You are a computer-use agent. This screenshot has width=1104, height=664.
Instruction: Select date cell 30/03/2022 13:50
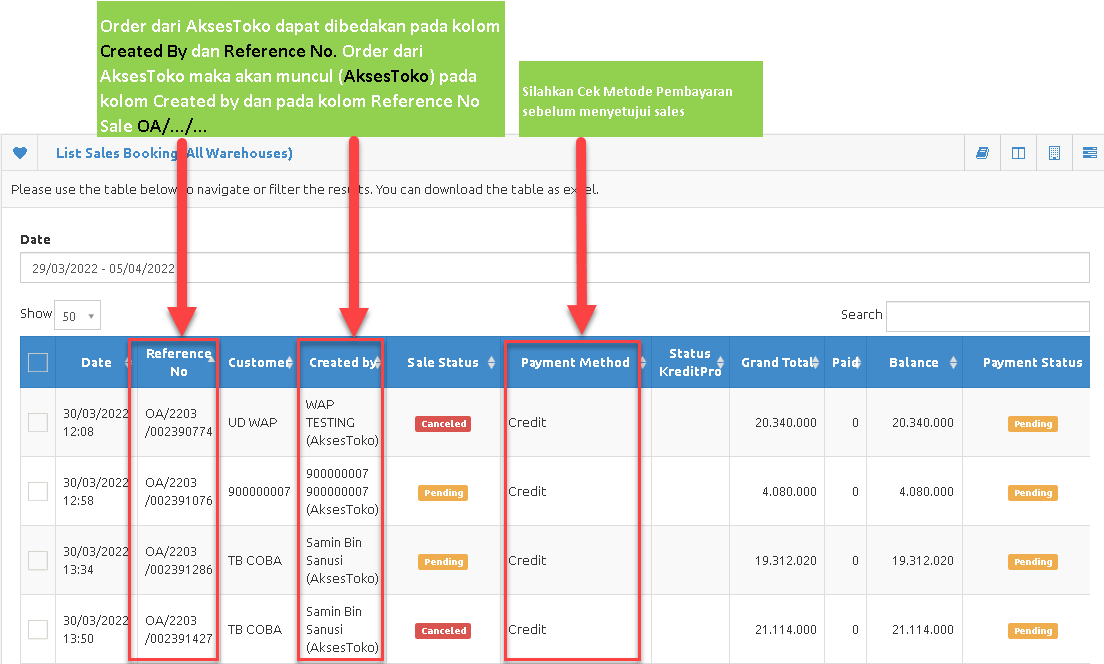coord(95,629)
